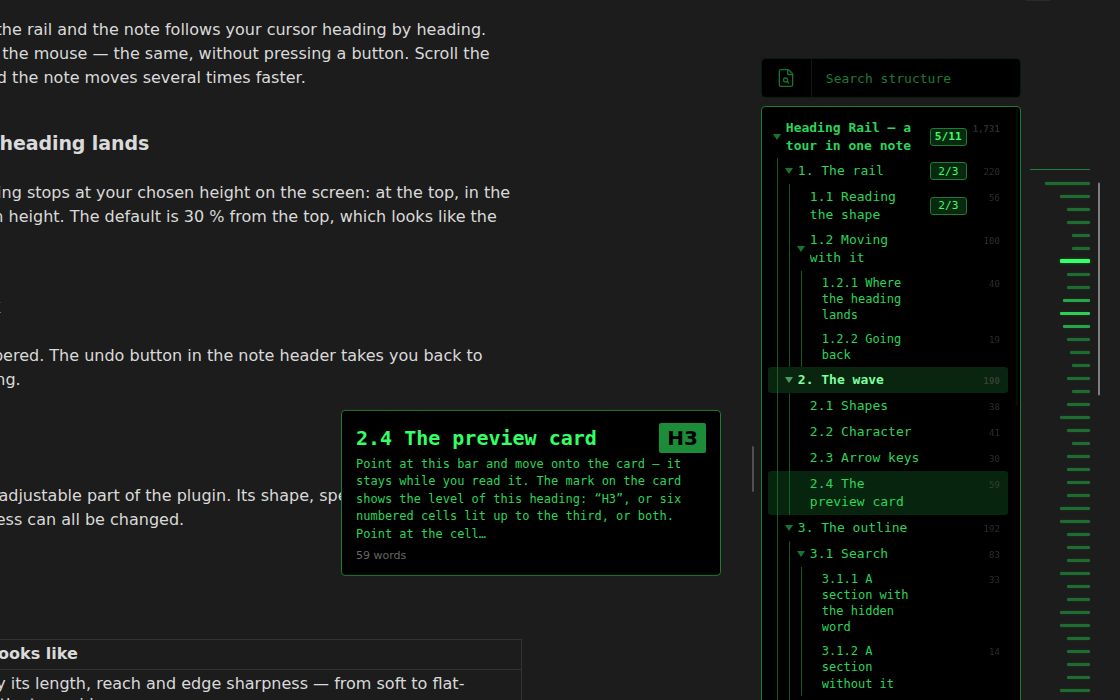Go to "3.1.2 A section without it"
Screen dimensions: 1120x700
coord(857,667)
